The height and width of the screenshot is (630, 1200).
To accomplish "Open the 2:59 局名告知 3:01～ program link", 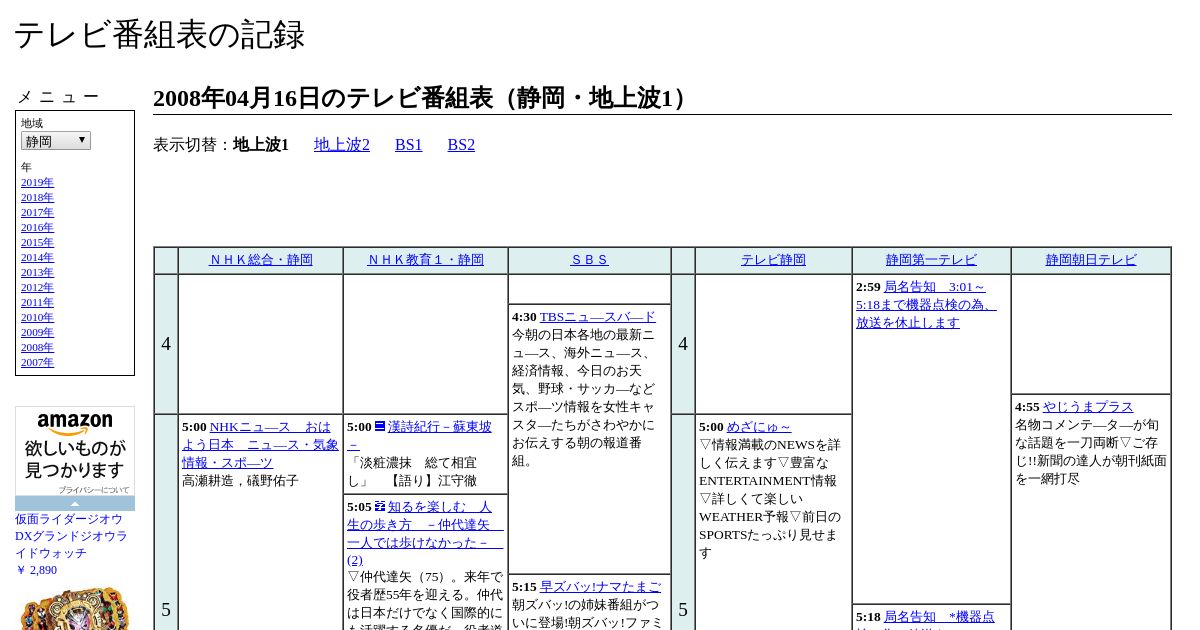I will tap(926, 305).
